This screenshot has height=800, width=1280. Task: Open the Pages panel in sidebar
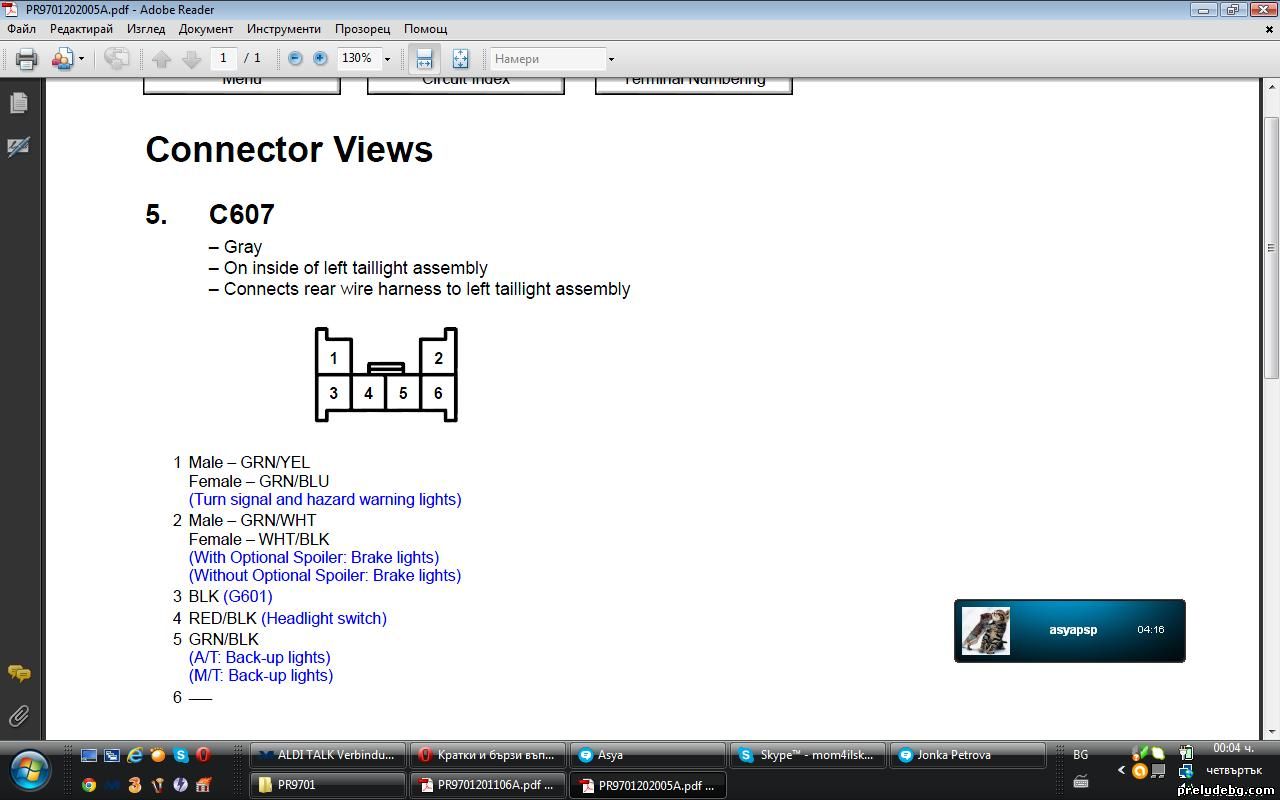[19, 103]
